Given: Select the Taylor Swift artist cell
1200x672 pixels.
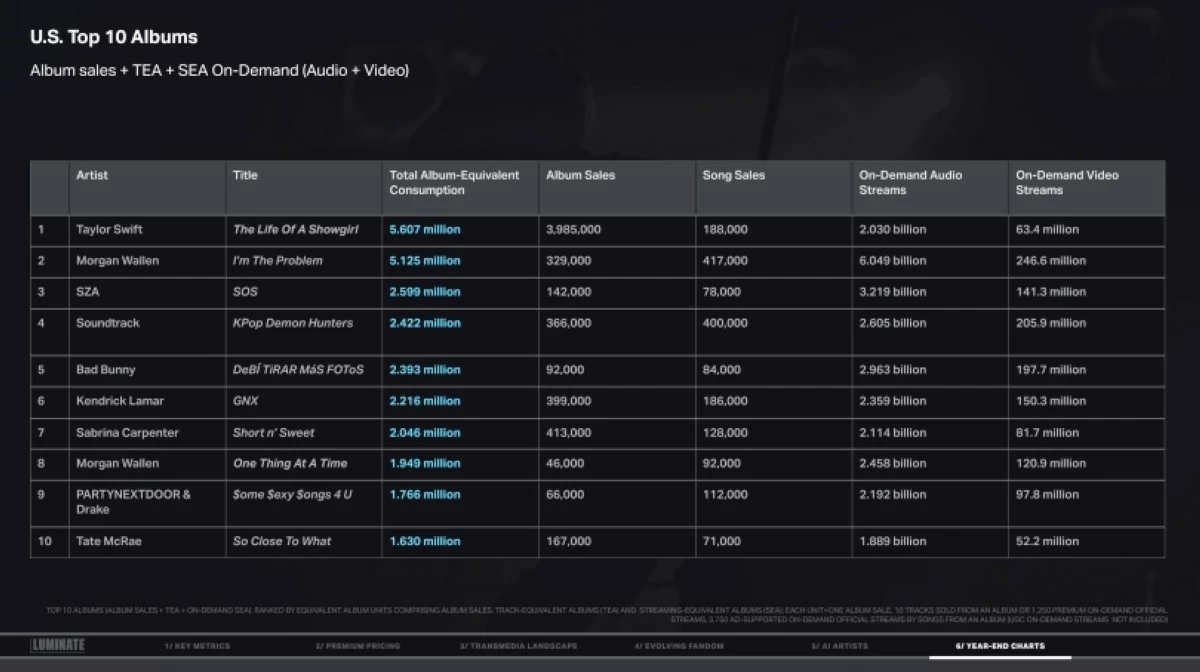Looking at the screenshot, I should (109, 229).
